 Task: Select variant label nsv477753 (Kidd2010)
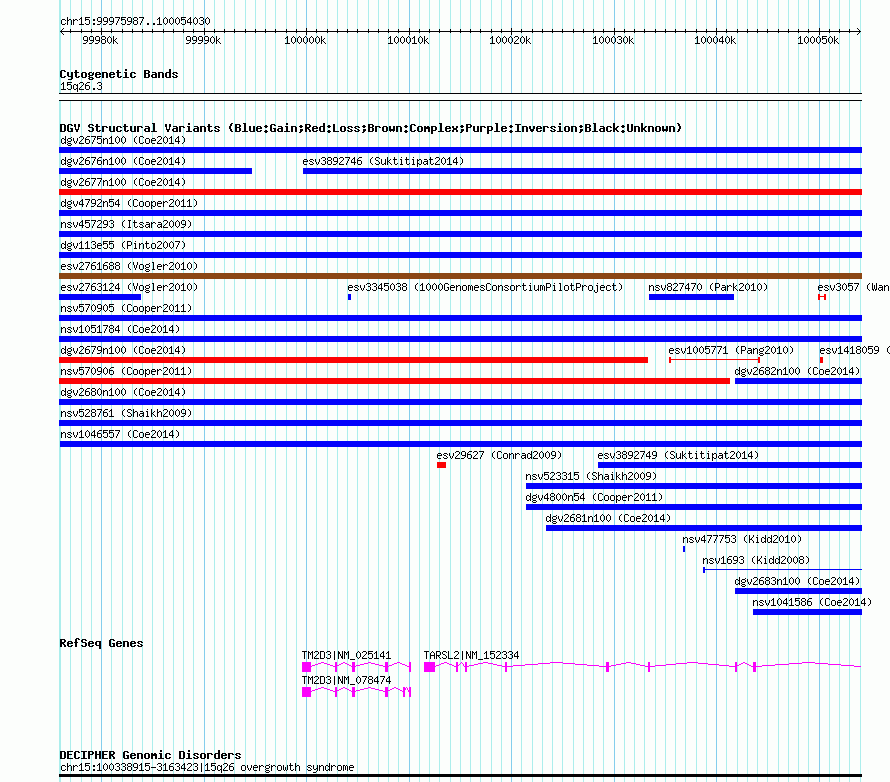click(742, 539)
